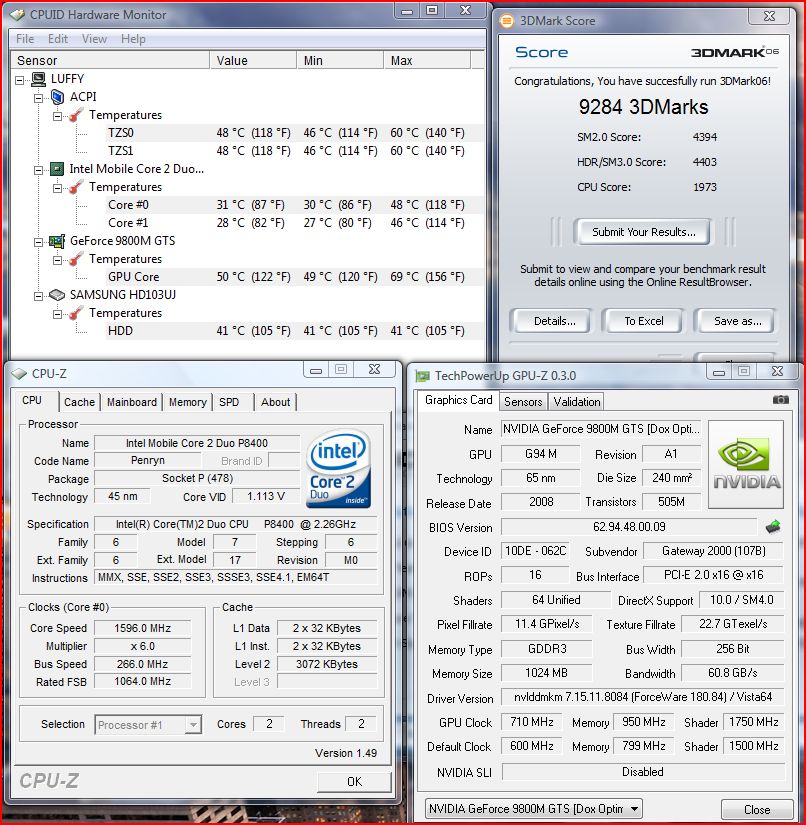Click the Driver Version field in GPU-Z
Viewport: 806px width, 825px height.
pyautogui.click(x=643, y=697)
